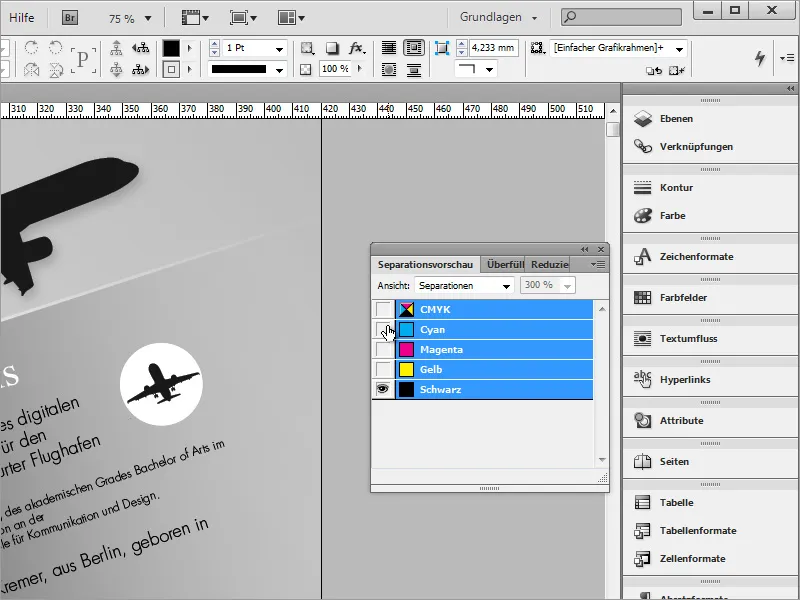Show the Cyan separation plate
The image size is (800, 600).
tap(383, 330)
